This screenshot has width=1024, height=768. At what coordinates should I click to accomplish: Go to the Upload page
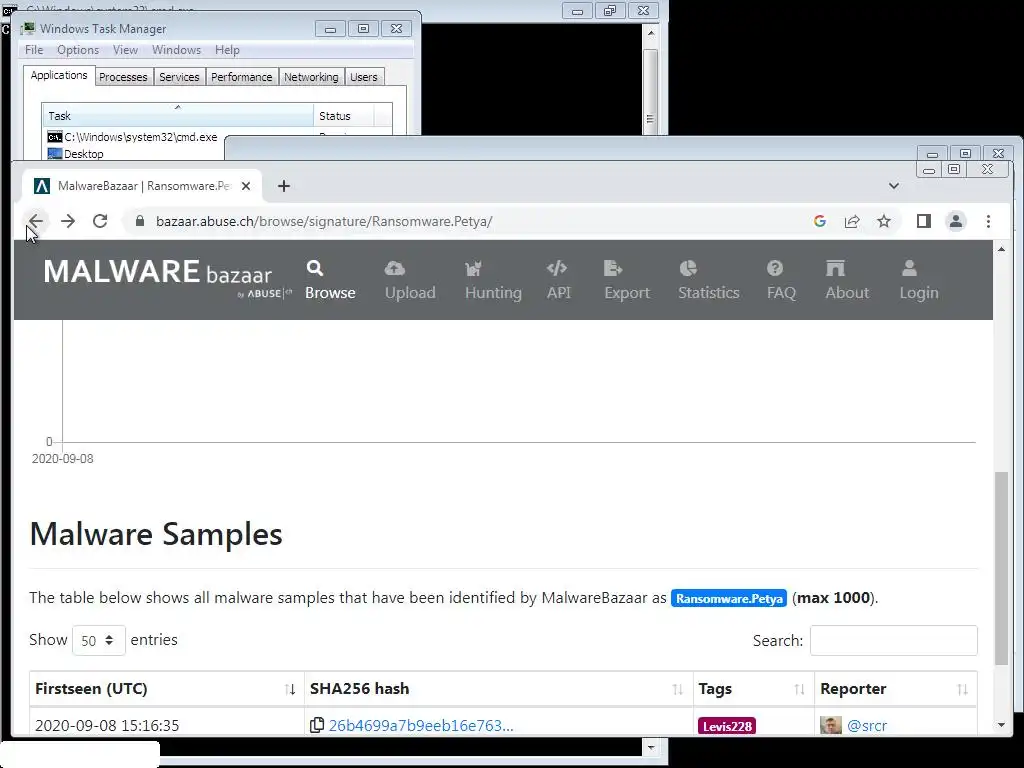pyautogui.click(x=410, y=280)
